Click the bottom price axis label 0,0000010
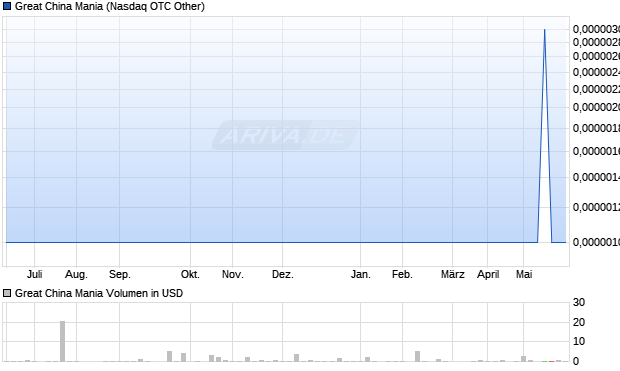Image resolution: width=620 pixels, height=371 pixels. [596, 242]
